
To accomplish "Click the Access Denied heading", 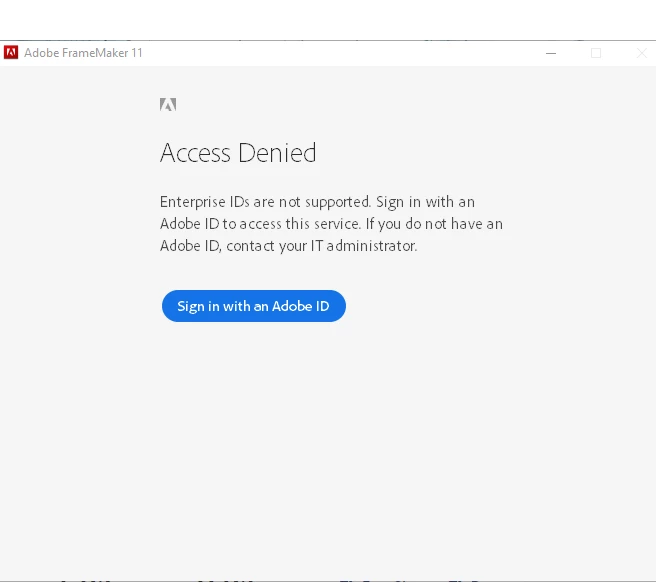I will pyautogui.click(x=238, y=153).
